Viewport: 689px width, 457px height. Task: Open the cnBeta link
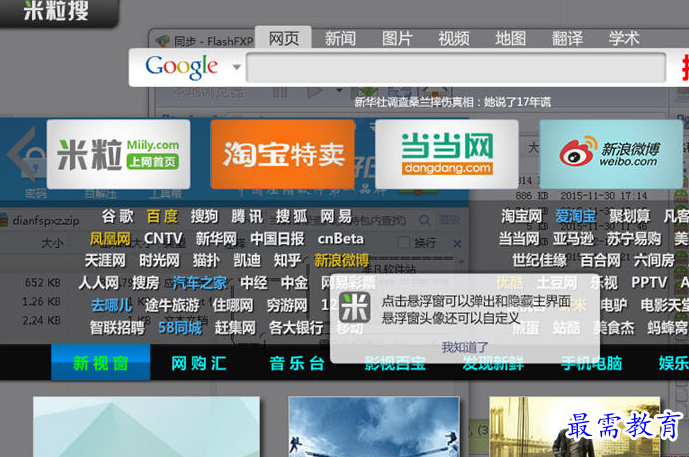click(x=341, y=239)
